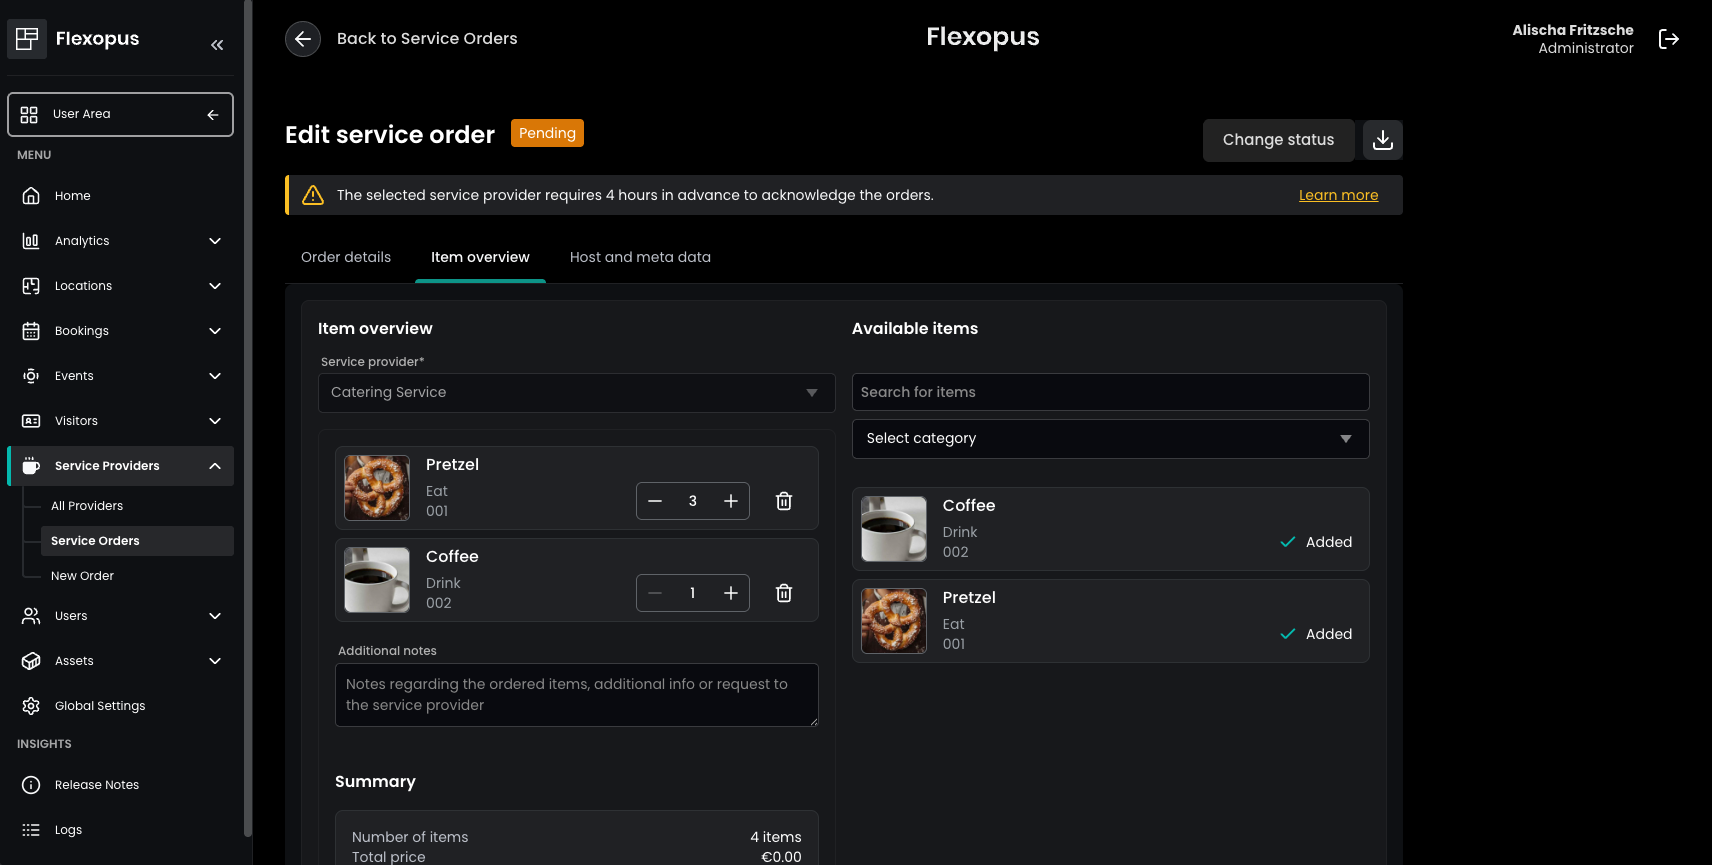Viewport: 1712px width, 865px height.
Task: Switch to the Order details tab
Action: (346, 257)
